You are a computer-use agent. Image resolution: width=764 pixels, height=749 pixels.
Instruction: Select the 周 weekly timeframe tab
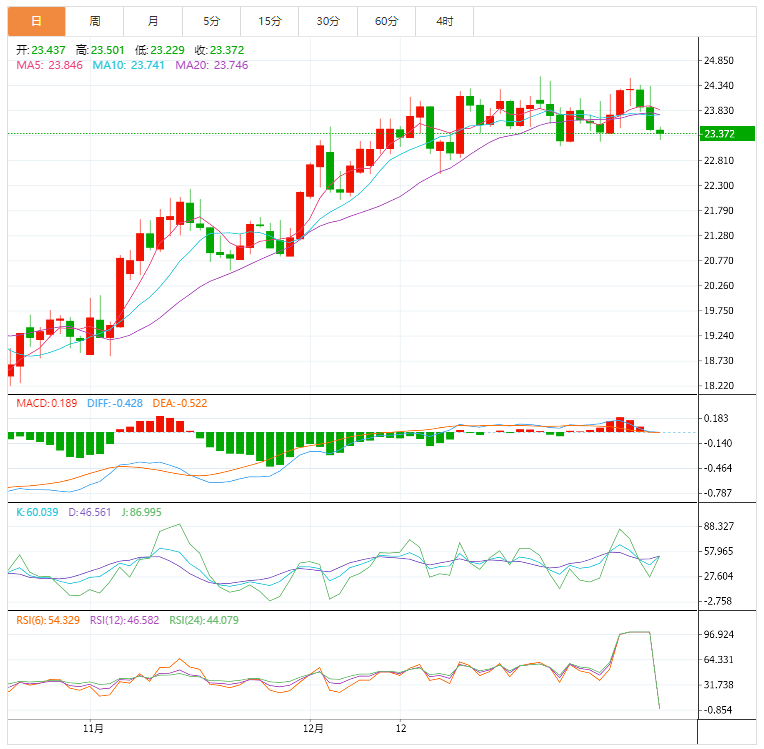click(x=95, y=21)
